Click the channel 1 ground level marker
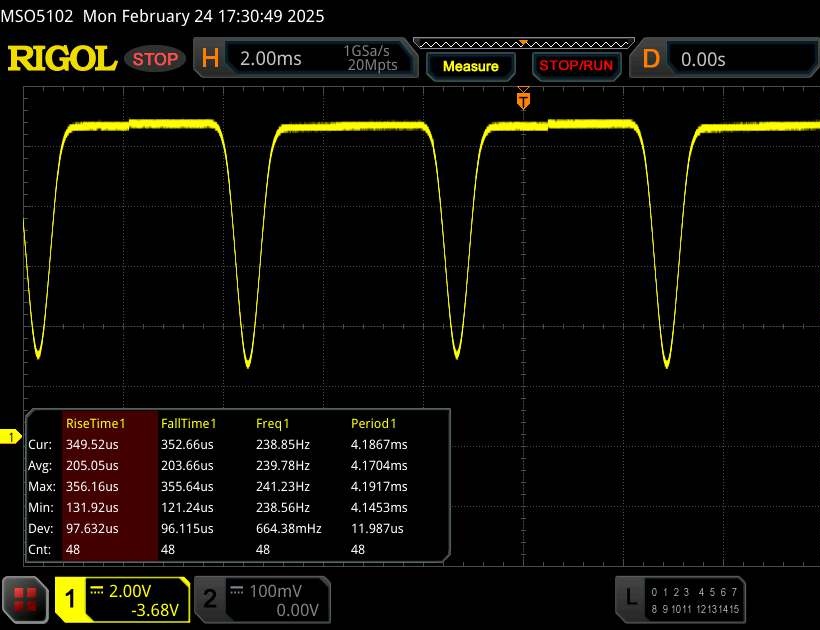Image resolution: width=820 pixels, height=630 pixels. pyautogui.click(x=13, y=437)
